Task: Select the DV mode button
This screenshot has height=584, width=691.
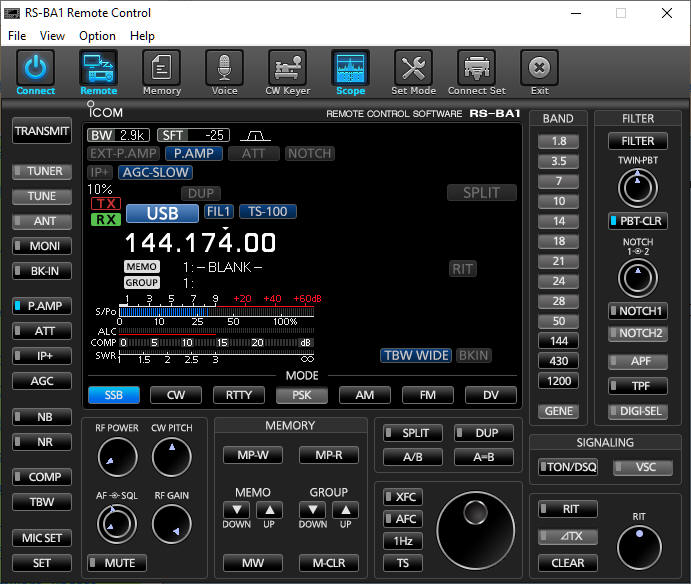Action: click(490, 395)
